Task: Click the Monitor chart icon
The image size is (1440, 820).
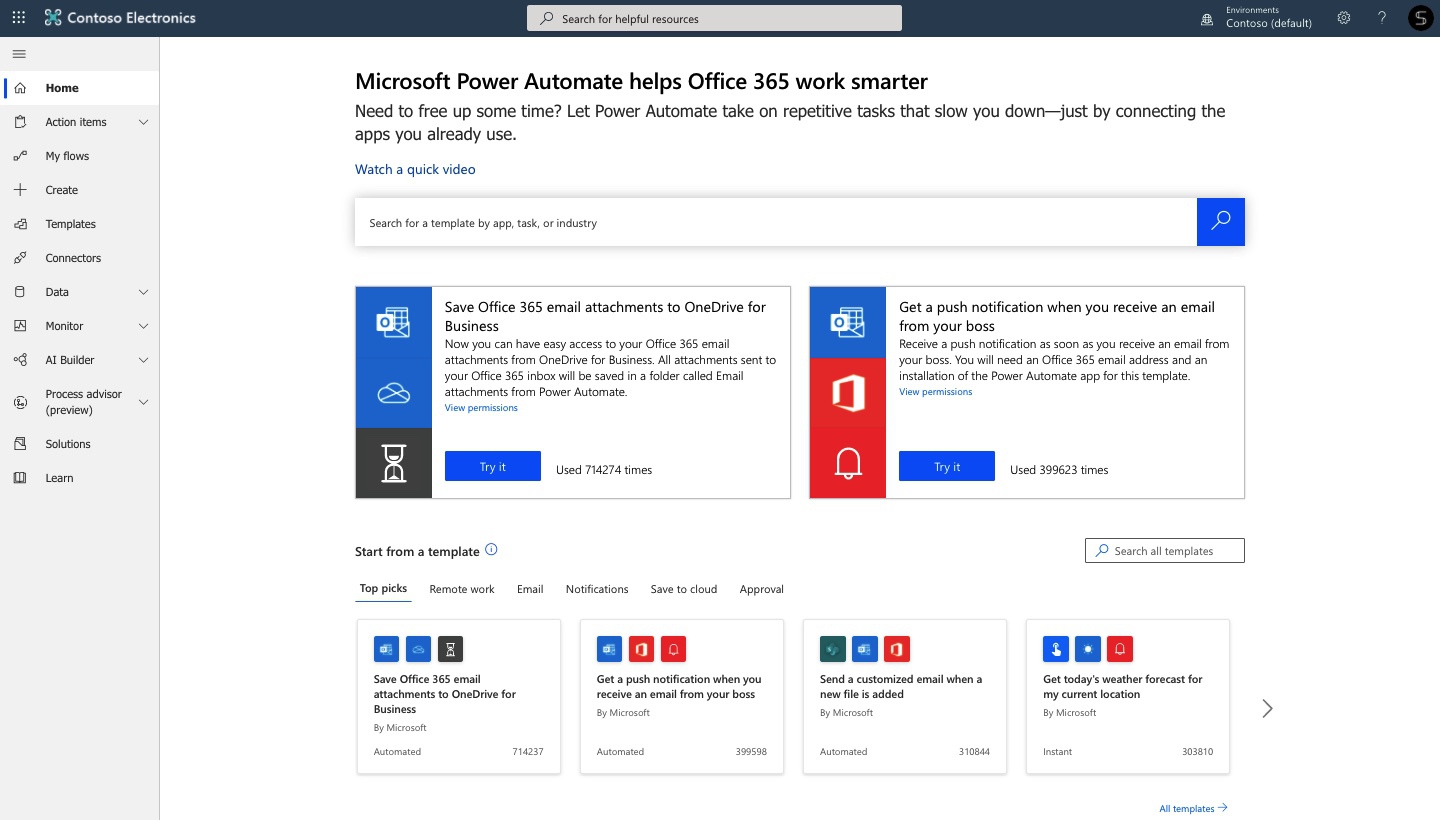Action: [20, 326]
